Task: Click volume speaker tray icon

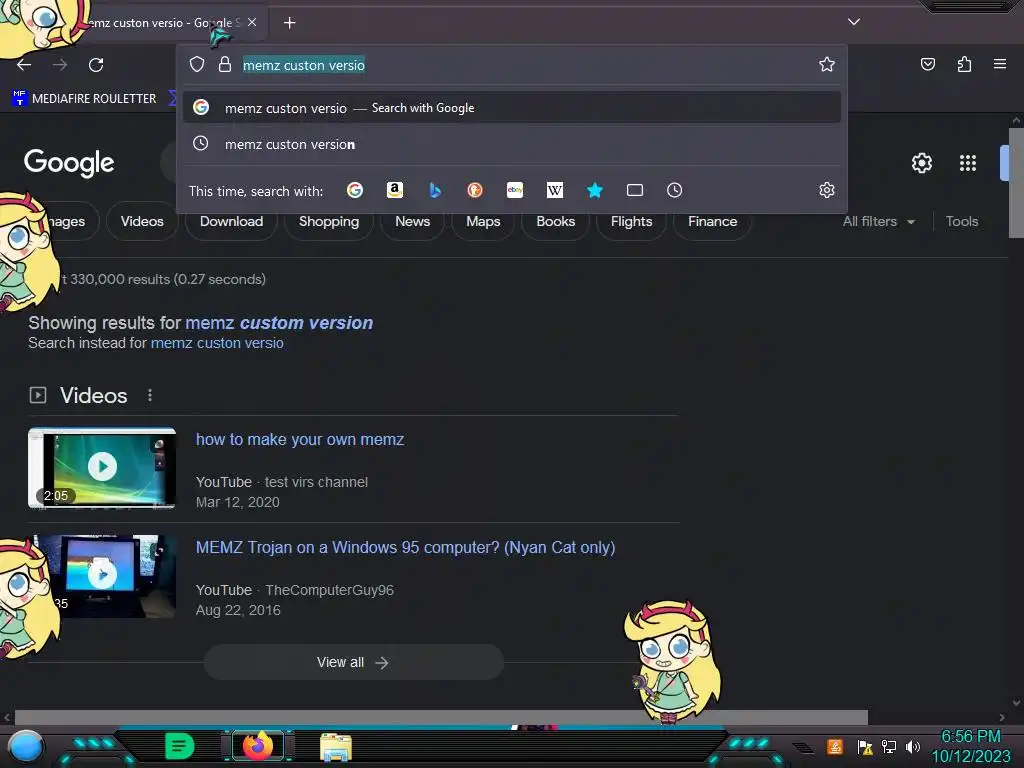Action: pos(913,746)
